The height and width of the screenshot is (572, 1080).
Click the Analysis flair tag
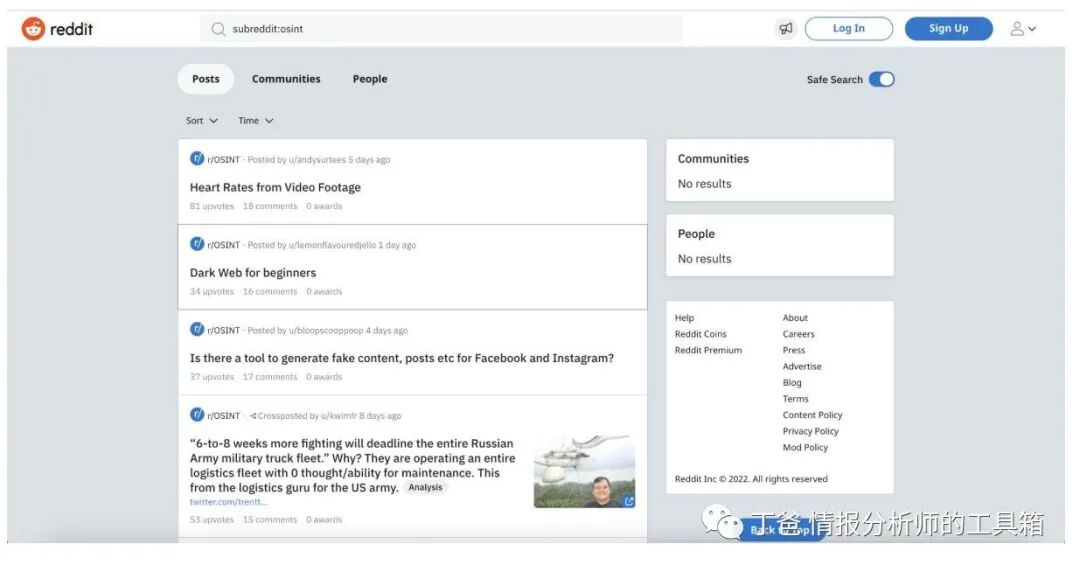[425, 487]
